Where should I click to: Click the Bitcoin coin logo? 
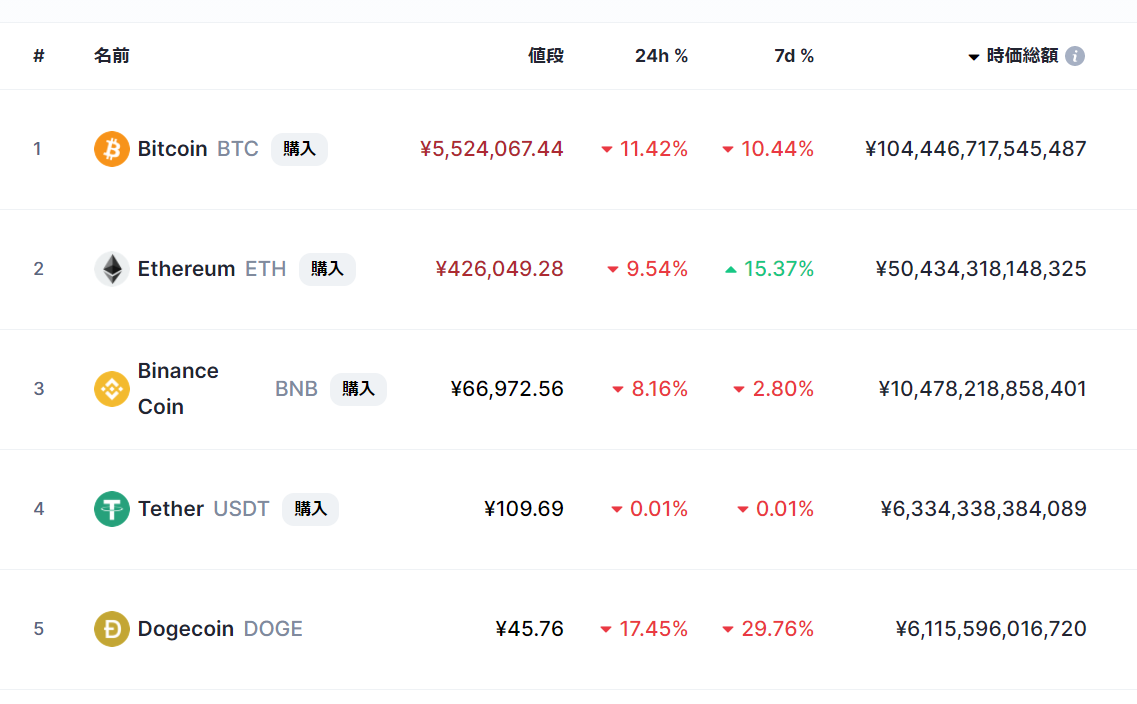[111, 148]
